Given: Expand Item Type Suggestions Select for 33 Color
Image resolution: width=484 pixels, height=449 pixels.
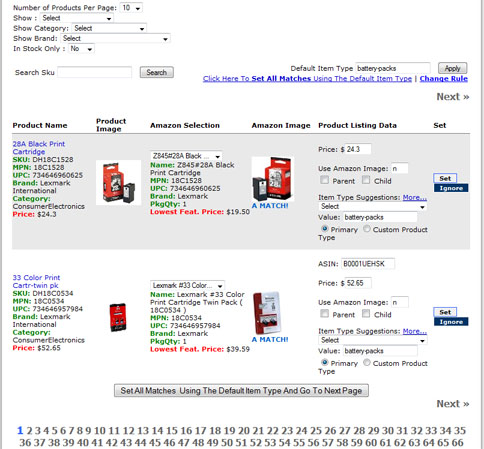Looking at the screenshot, I should (373, 340).
